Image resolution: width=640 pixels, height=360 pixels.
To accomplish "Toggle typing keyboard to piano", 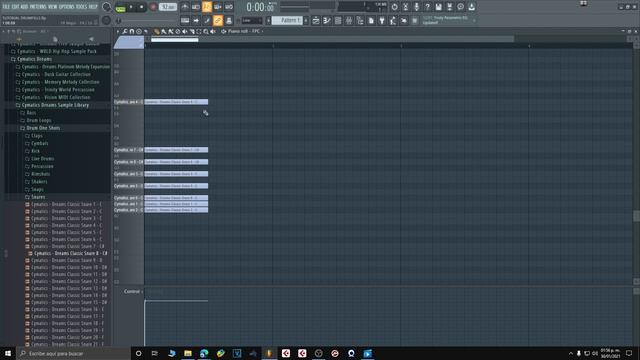I will click(x=185, y=20).
